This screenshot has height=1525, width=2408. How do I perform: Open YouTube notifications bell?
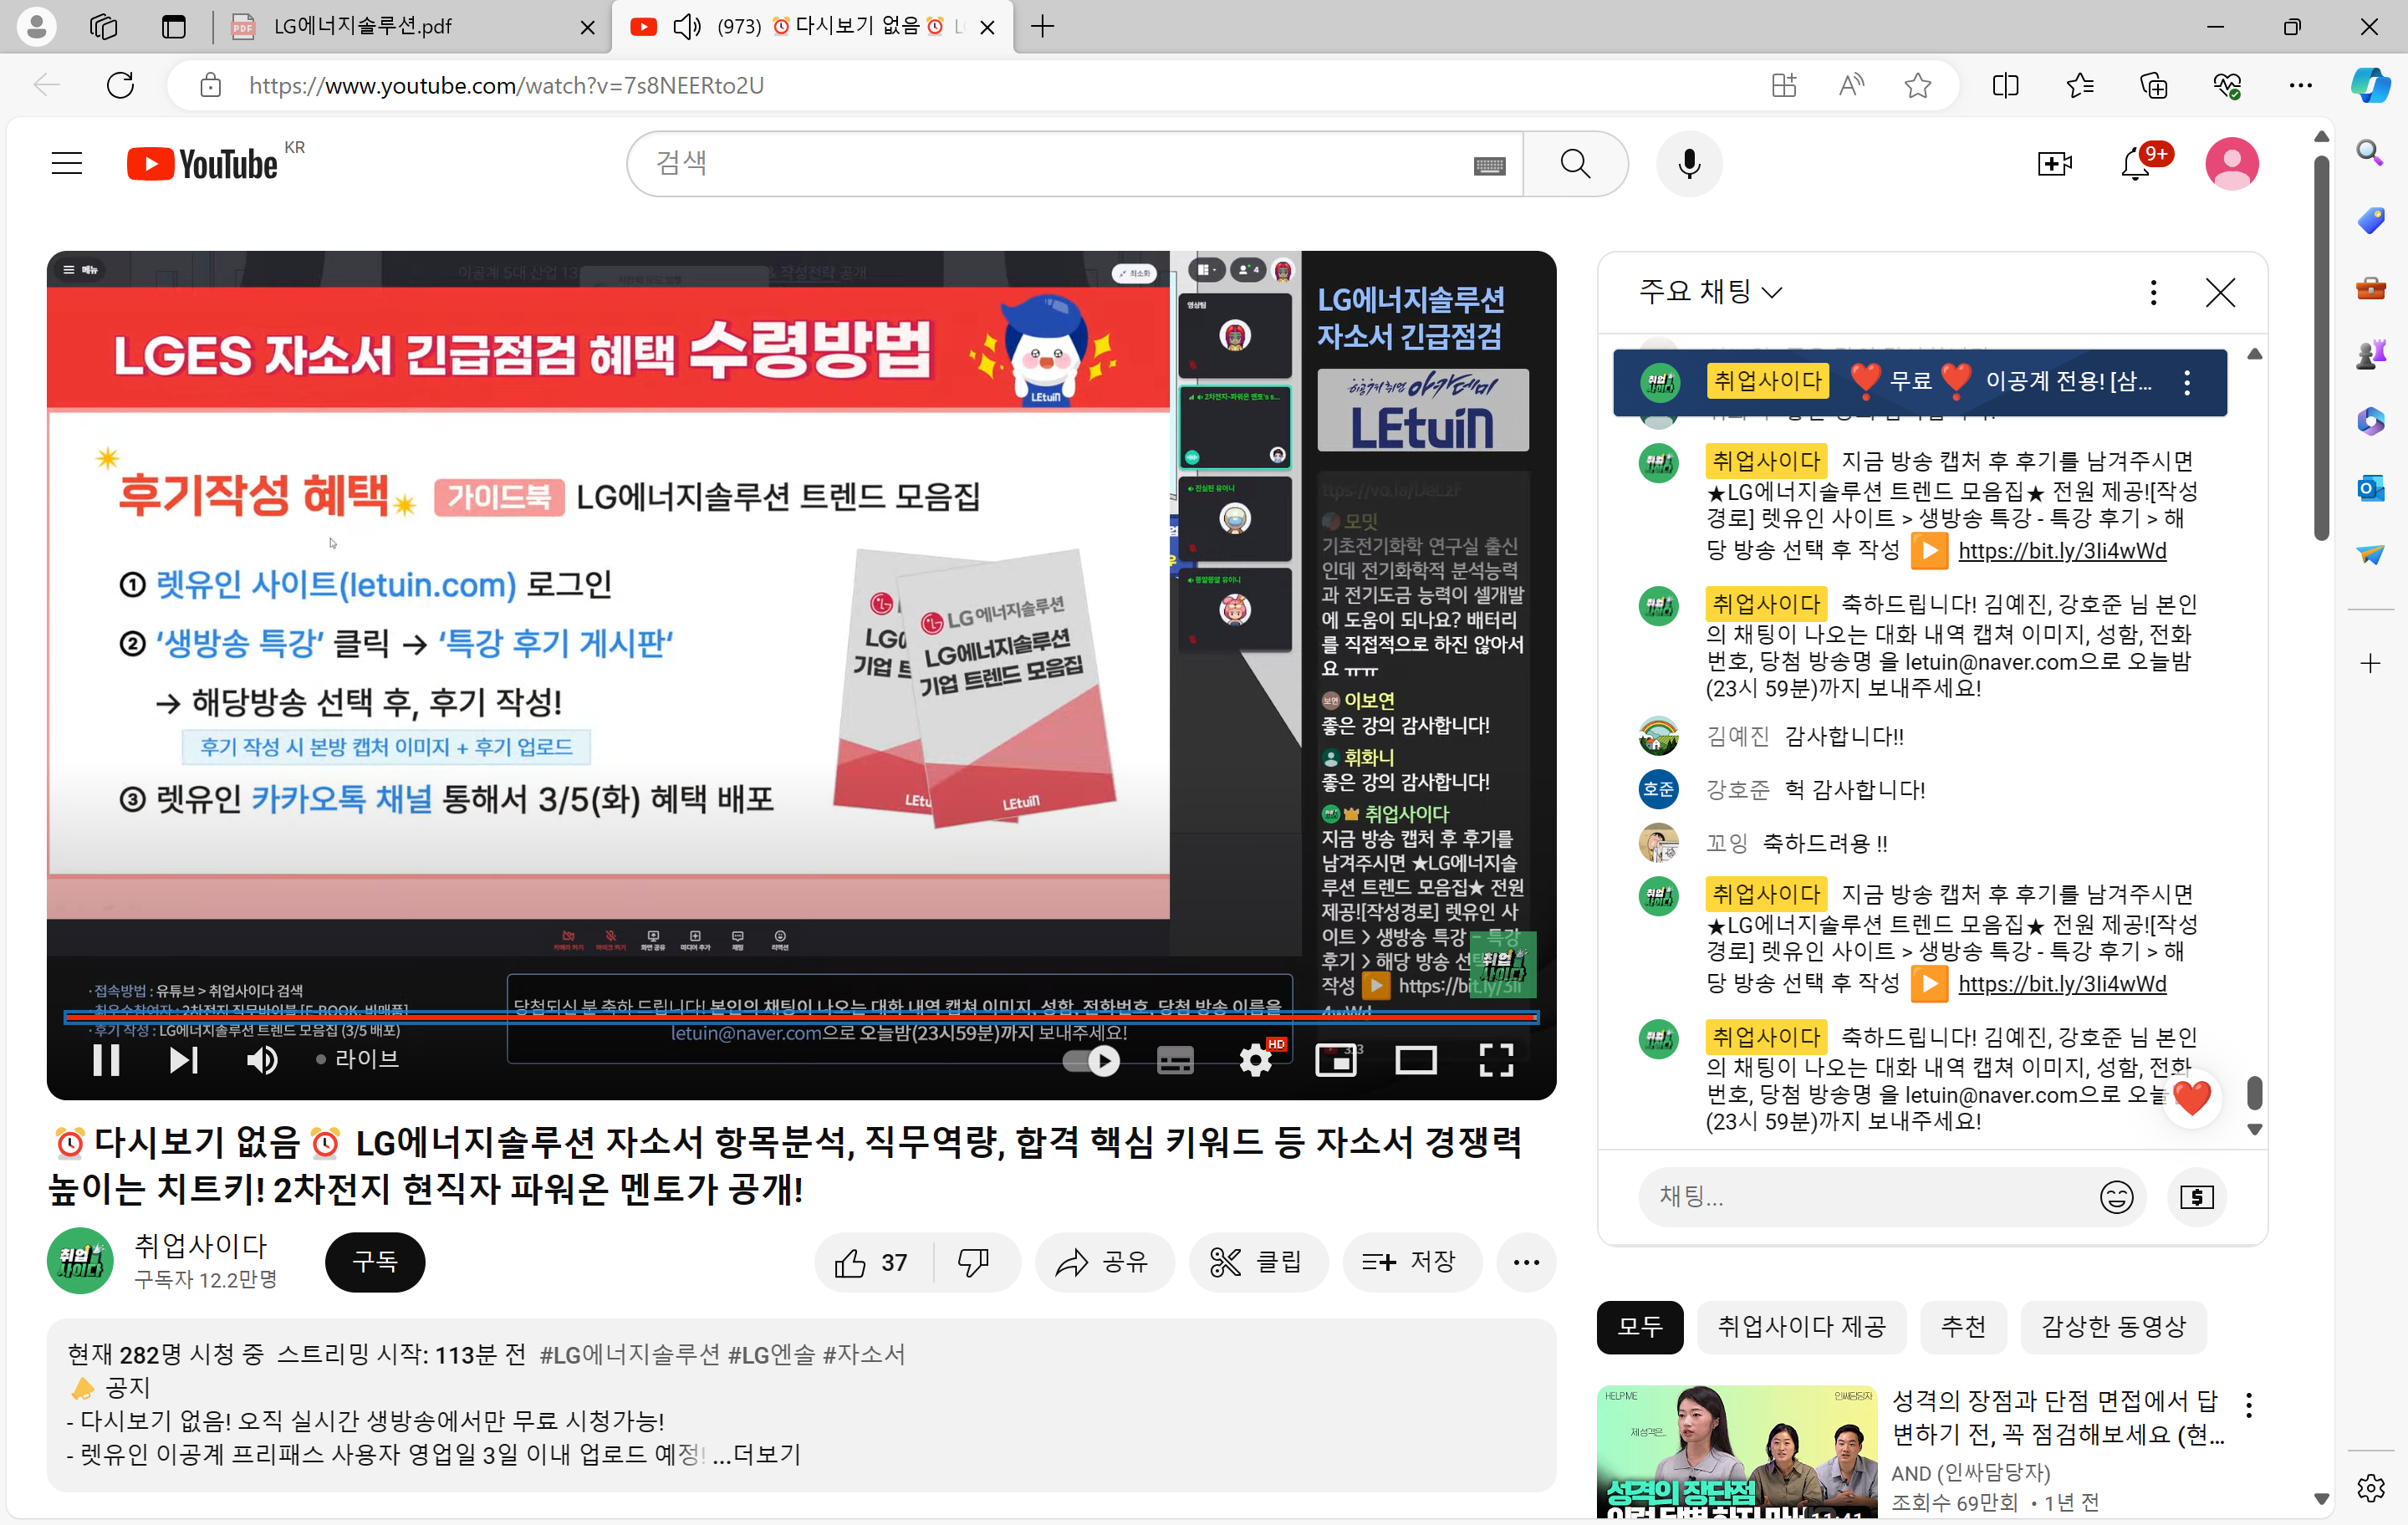pos(2136,163)
